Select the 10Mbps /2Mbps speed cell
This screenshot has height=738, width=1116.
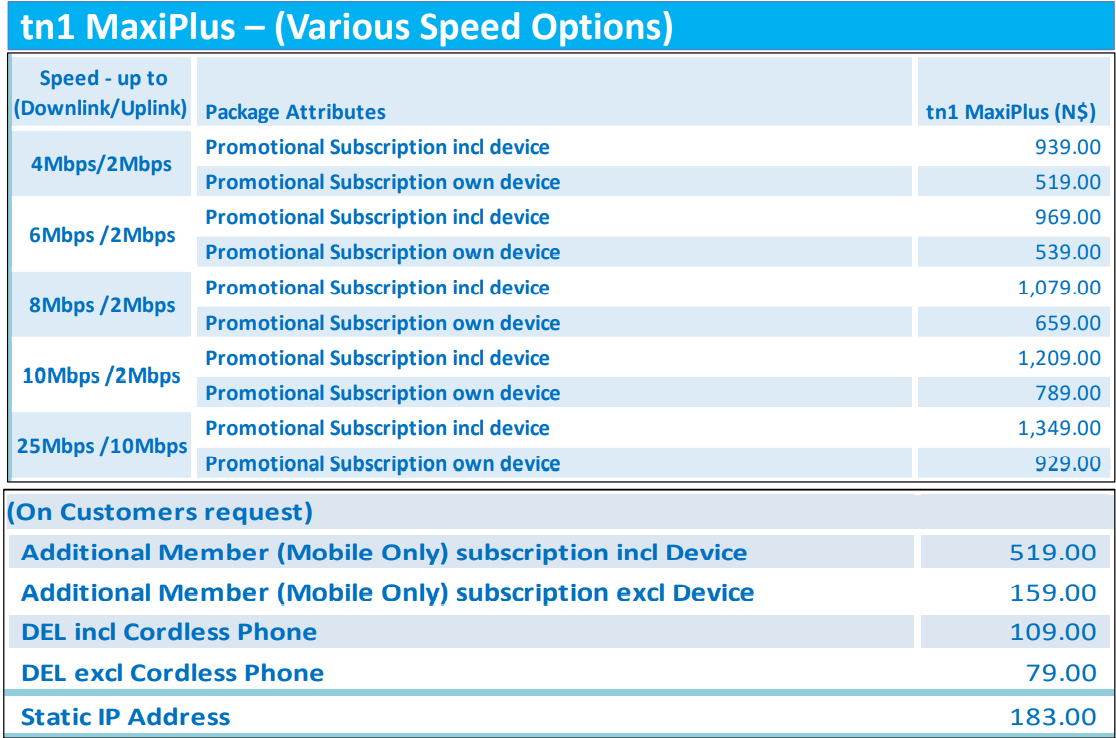tap(101, 376)
